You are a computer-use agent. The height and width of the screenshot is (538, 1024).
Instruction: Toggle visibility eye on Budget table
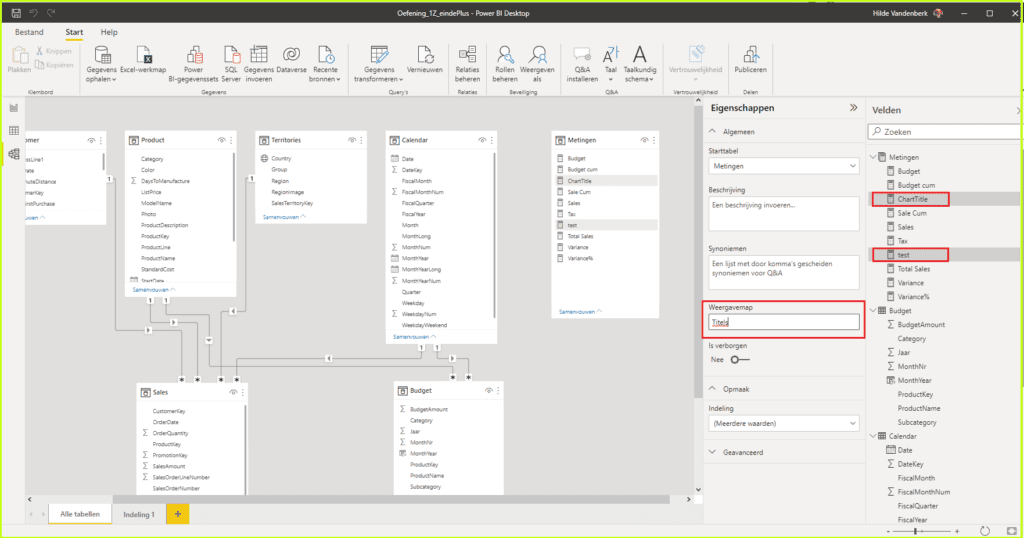pyautogui.click(x=488, y=390)
